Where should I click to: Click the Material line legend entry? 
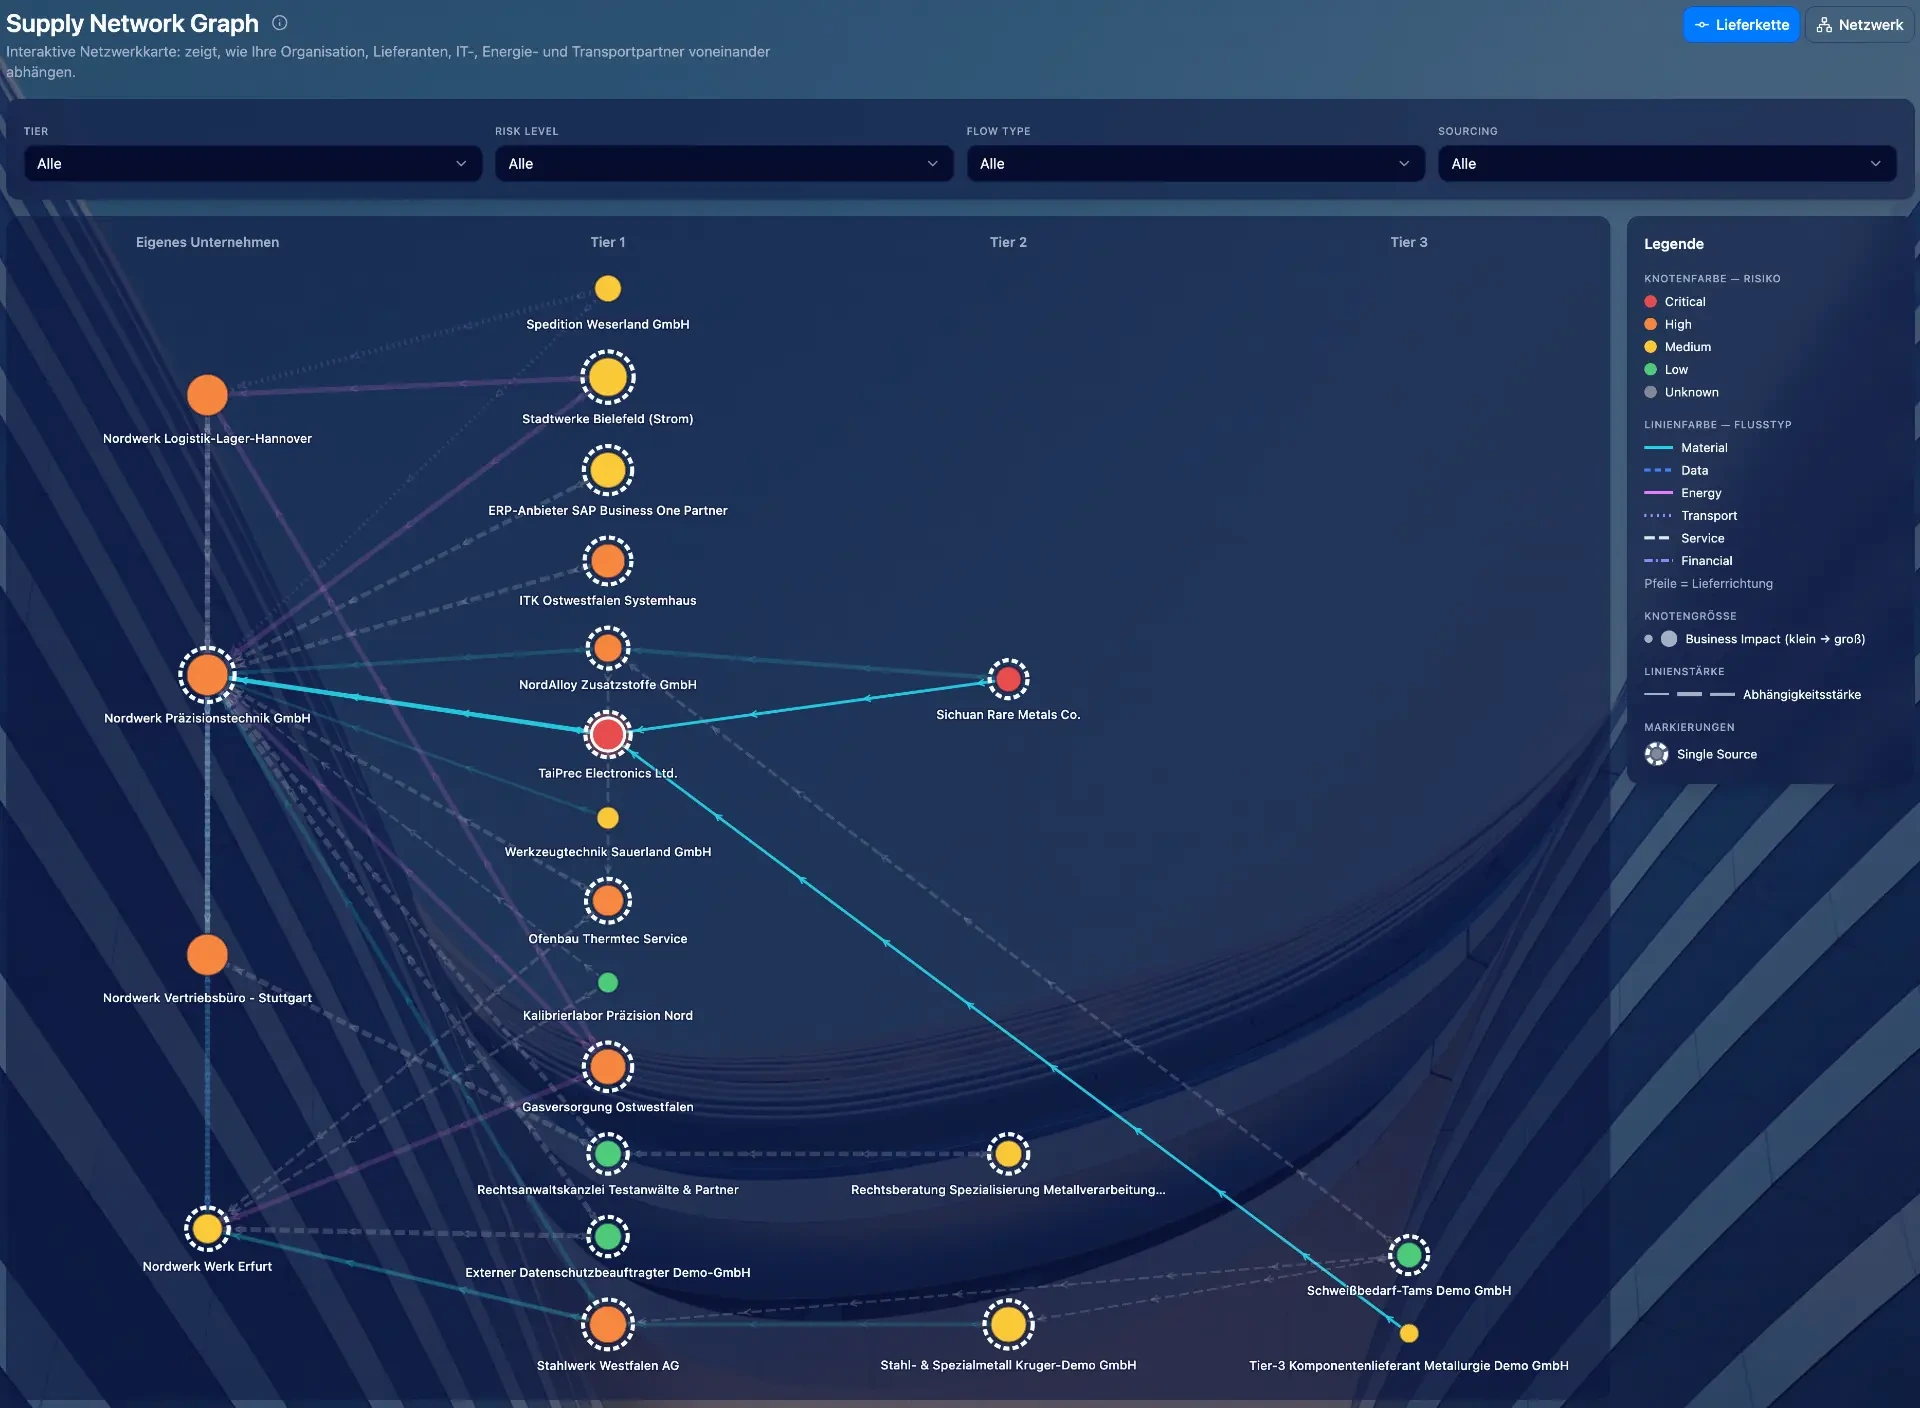point(1686,448)
